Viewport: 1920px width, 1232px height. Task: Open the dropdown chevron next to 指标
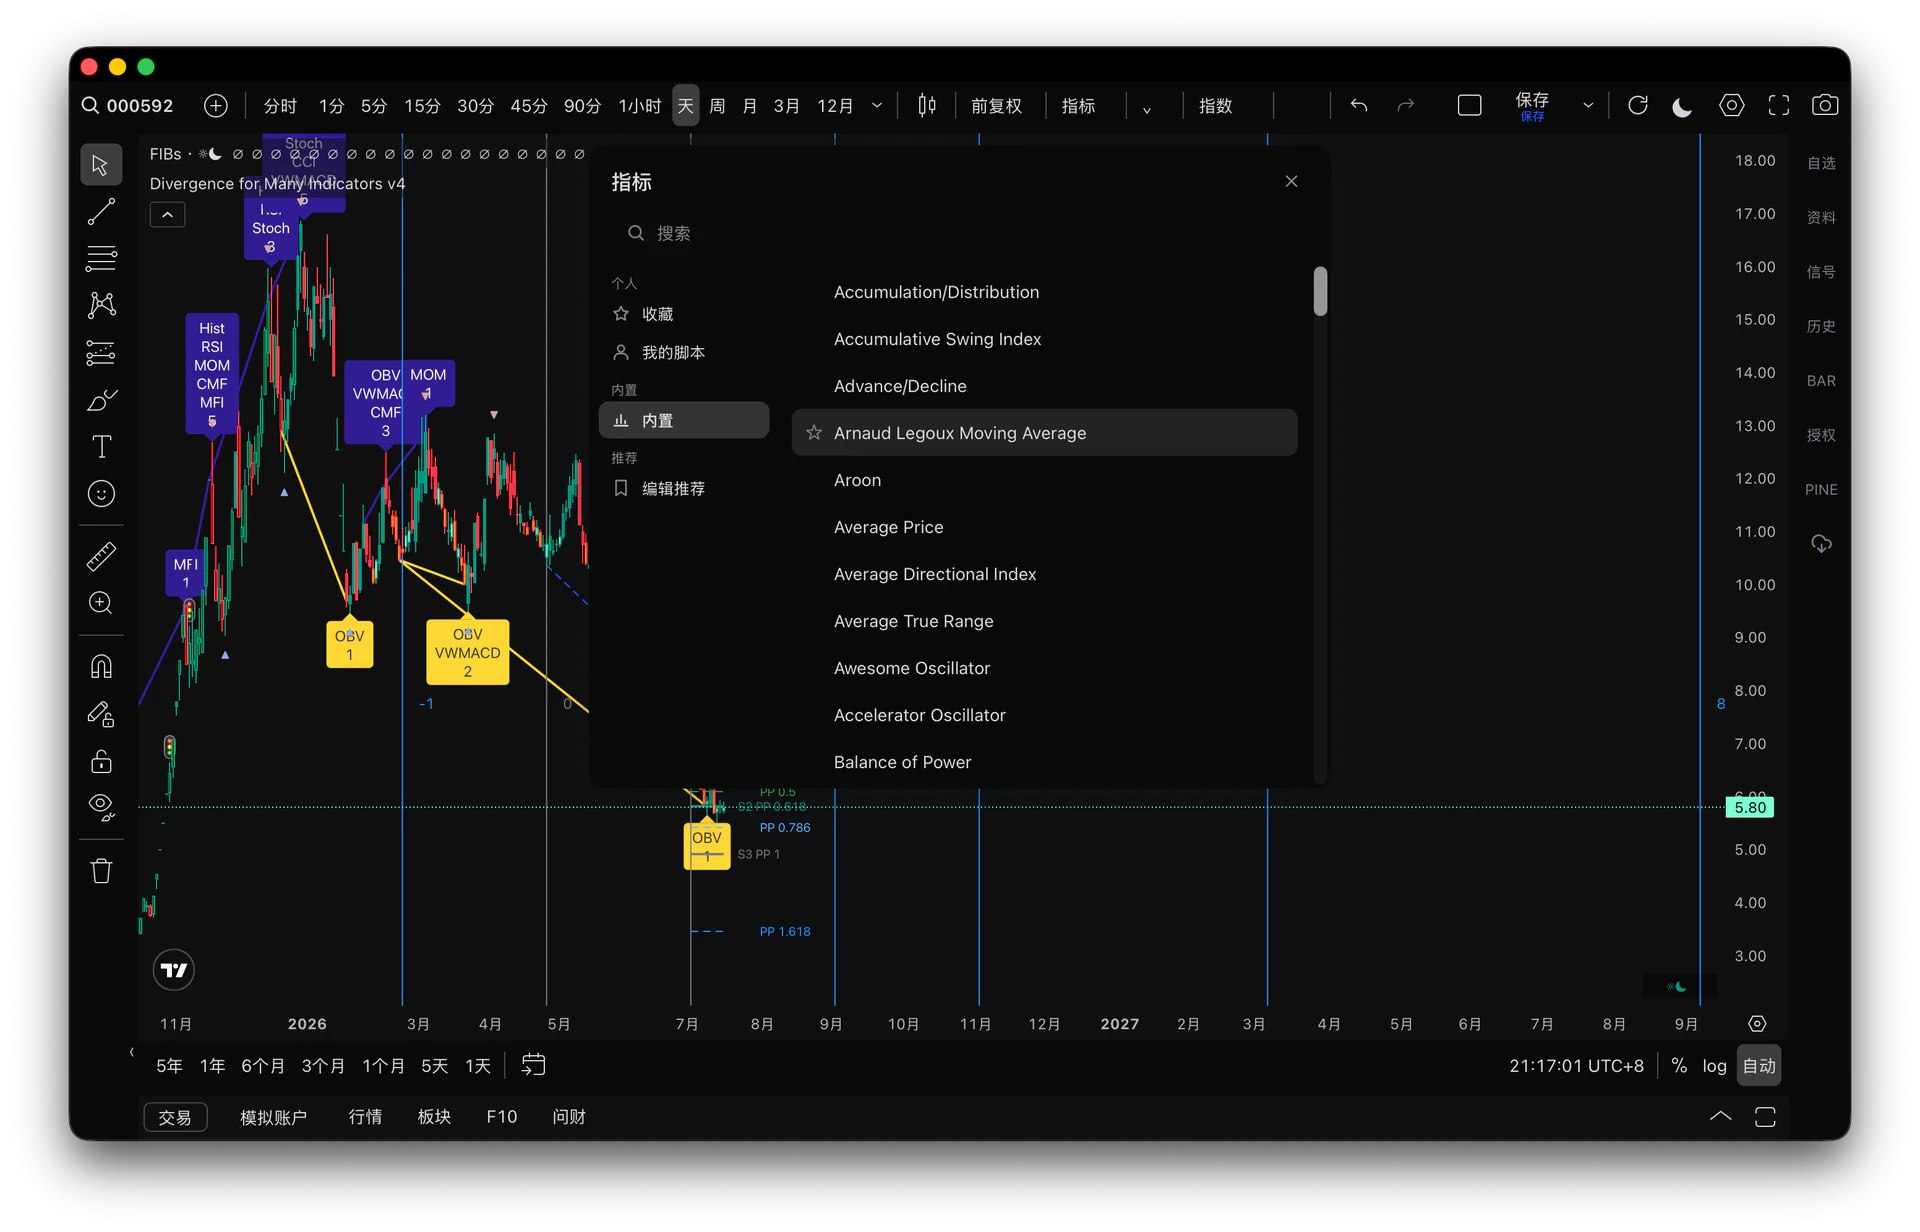[1147, 108]
